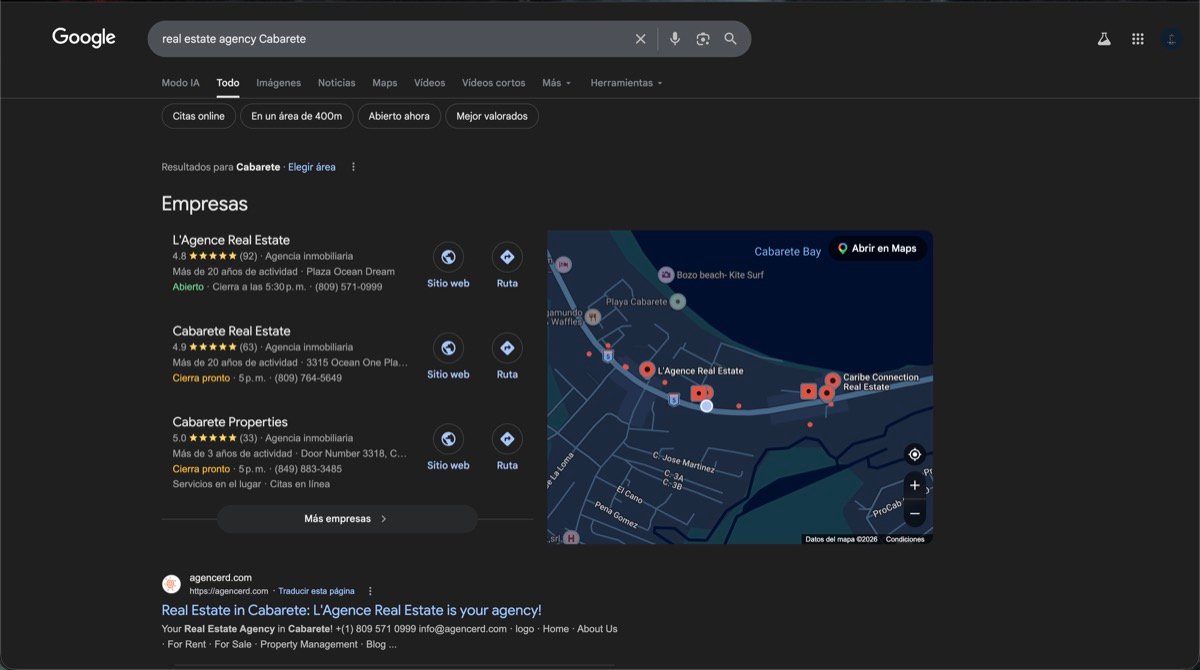Expand the Herramientas dropdown
The image size is (1200, 670).
click(626, 83)
